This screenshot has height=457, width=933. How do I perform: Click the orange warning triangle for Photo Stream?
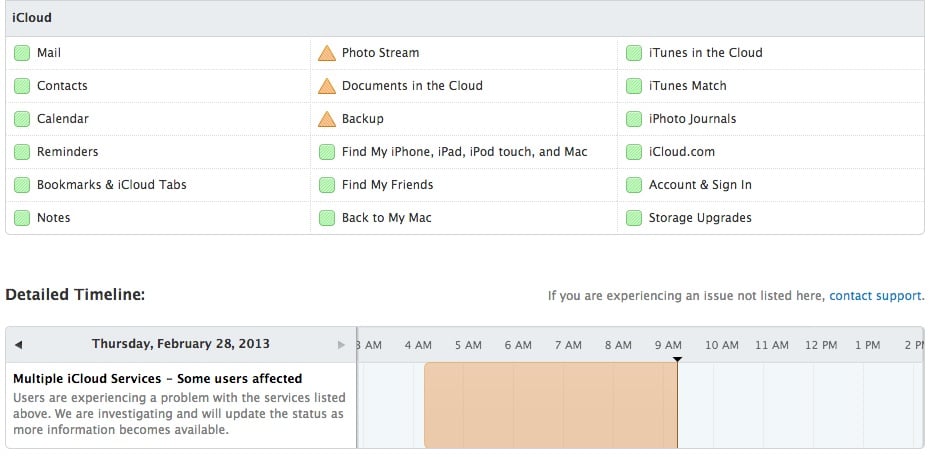(x=327, y=53)
